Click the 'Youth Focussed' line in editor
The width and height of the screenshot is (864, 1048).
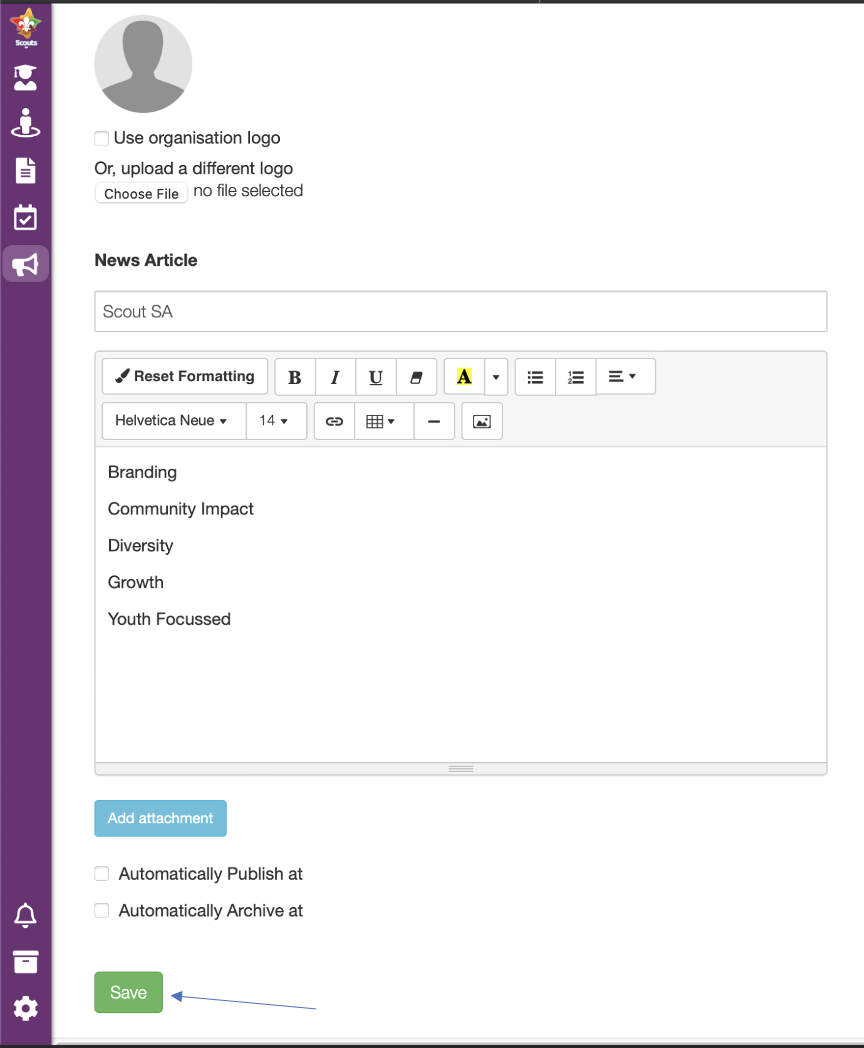click(x=169, y=619)
